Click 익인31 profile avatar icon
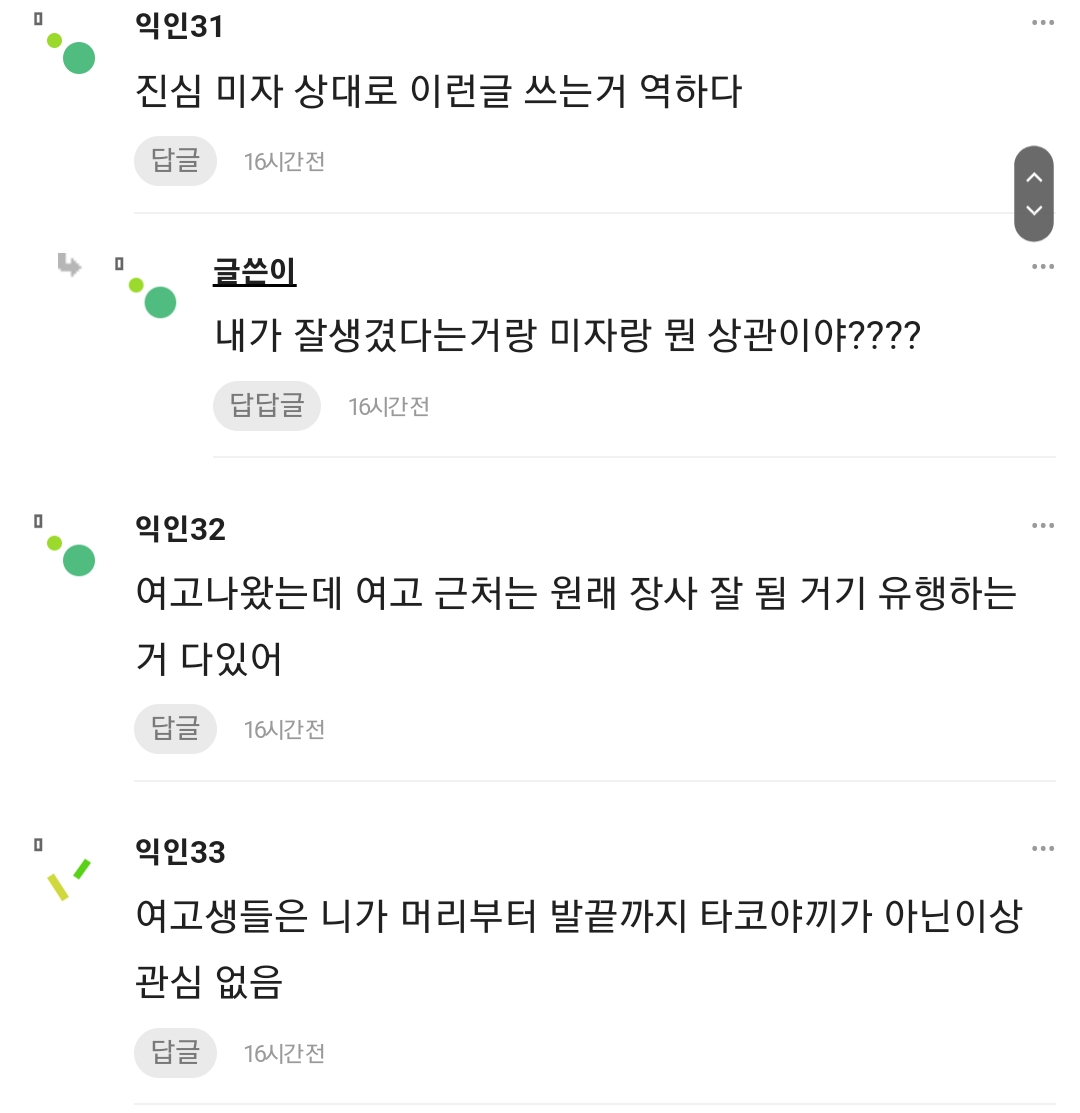The width and height of the screenshot is (1080, 1113). pyautogui.click(x=71, y=53)
